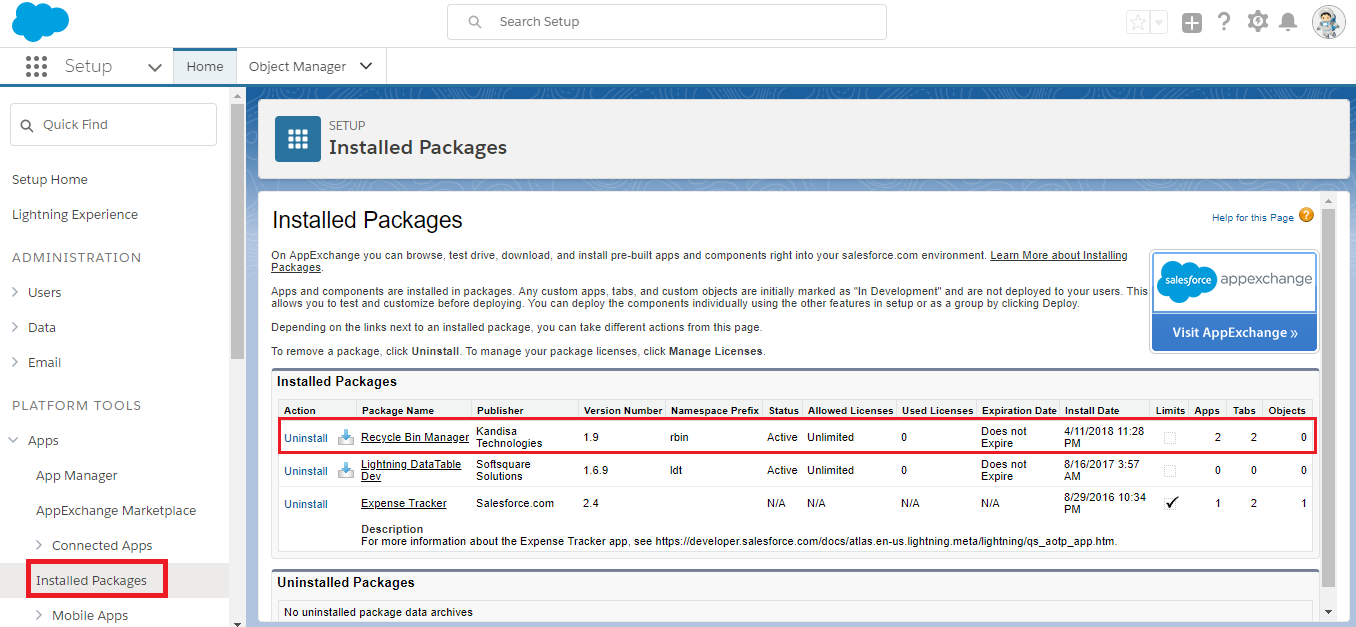Open the Help question mark icon

click(1224, 22)
